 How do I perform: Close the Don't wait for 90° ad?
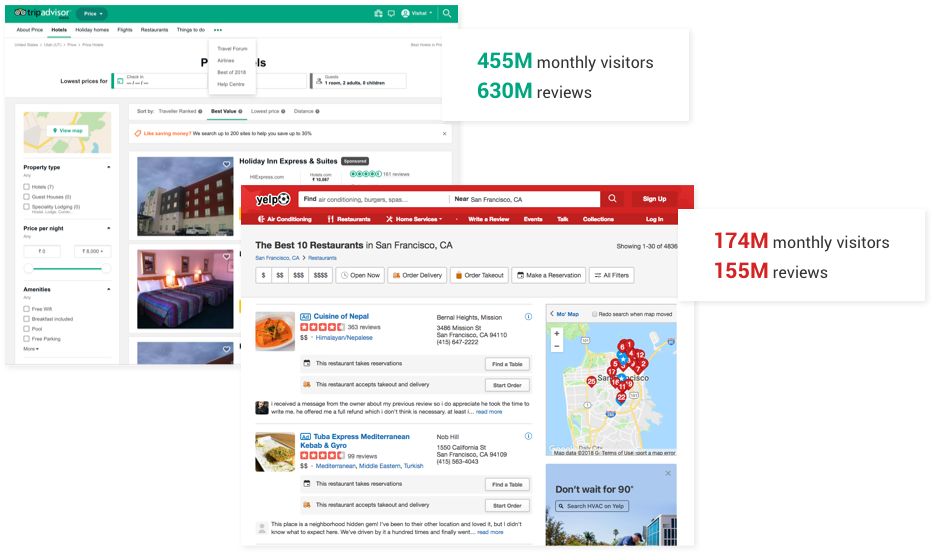tap(668, 473)
